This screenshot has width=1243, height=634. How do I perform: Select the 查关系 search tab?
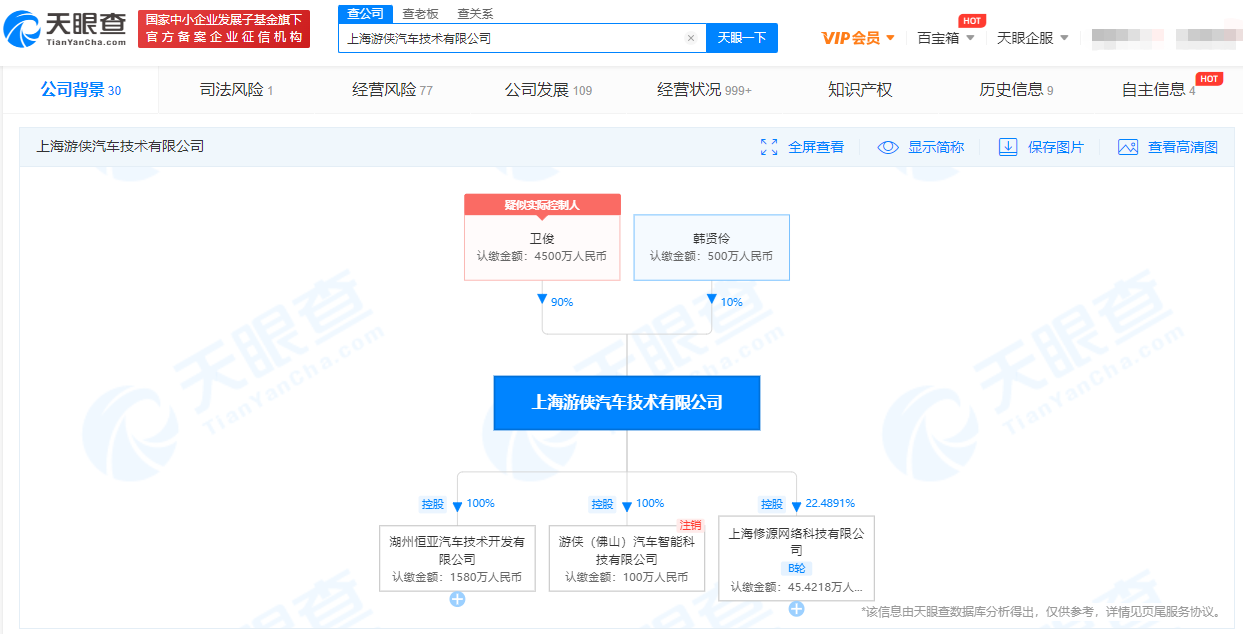475,14
